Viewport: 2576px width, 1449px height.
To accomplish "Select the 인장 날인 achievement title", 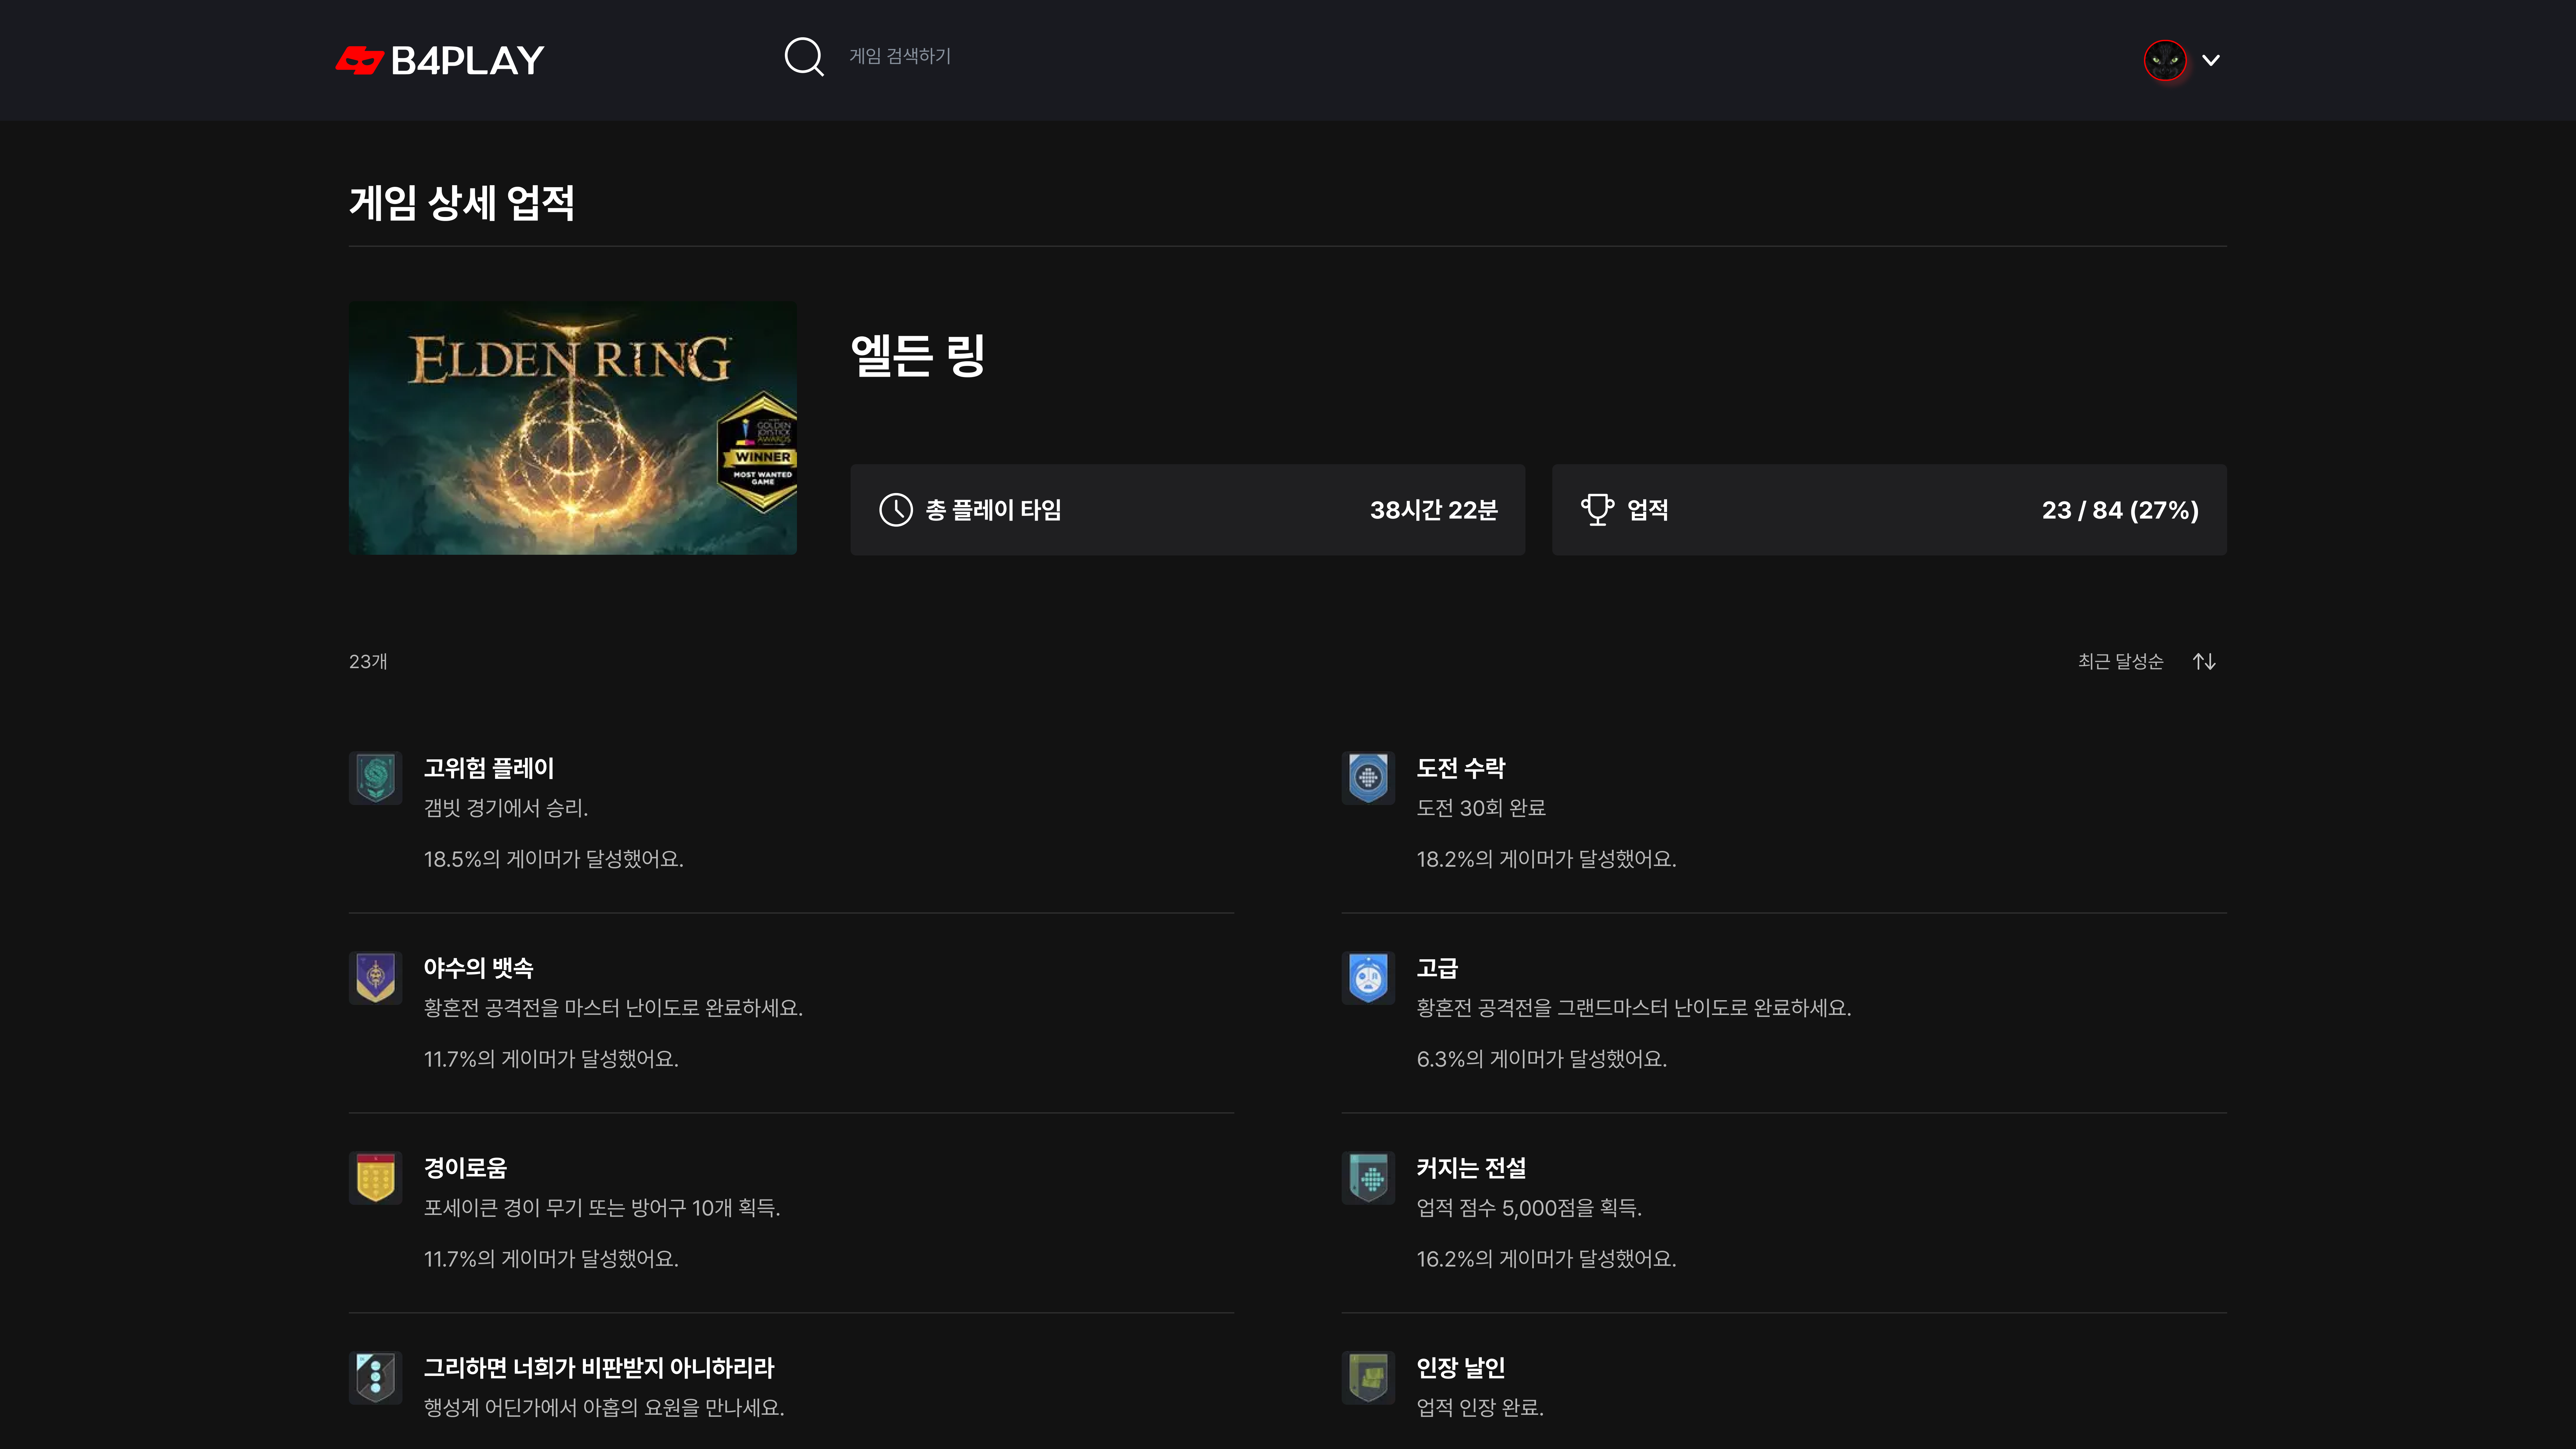I will coord(1461,1368).
